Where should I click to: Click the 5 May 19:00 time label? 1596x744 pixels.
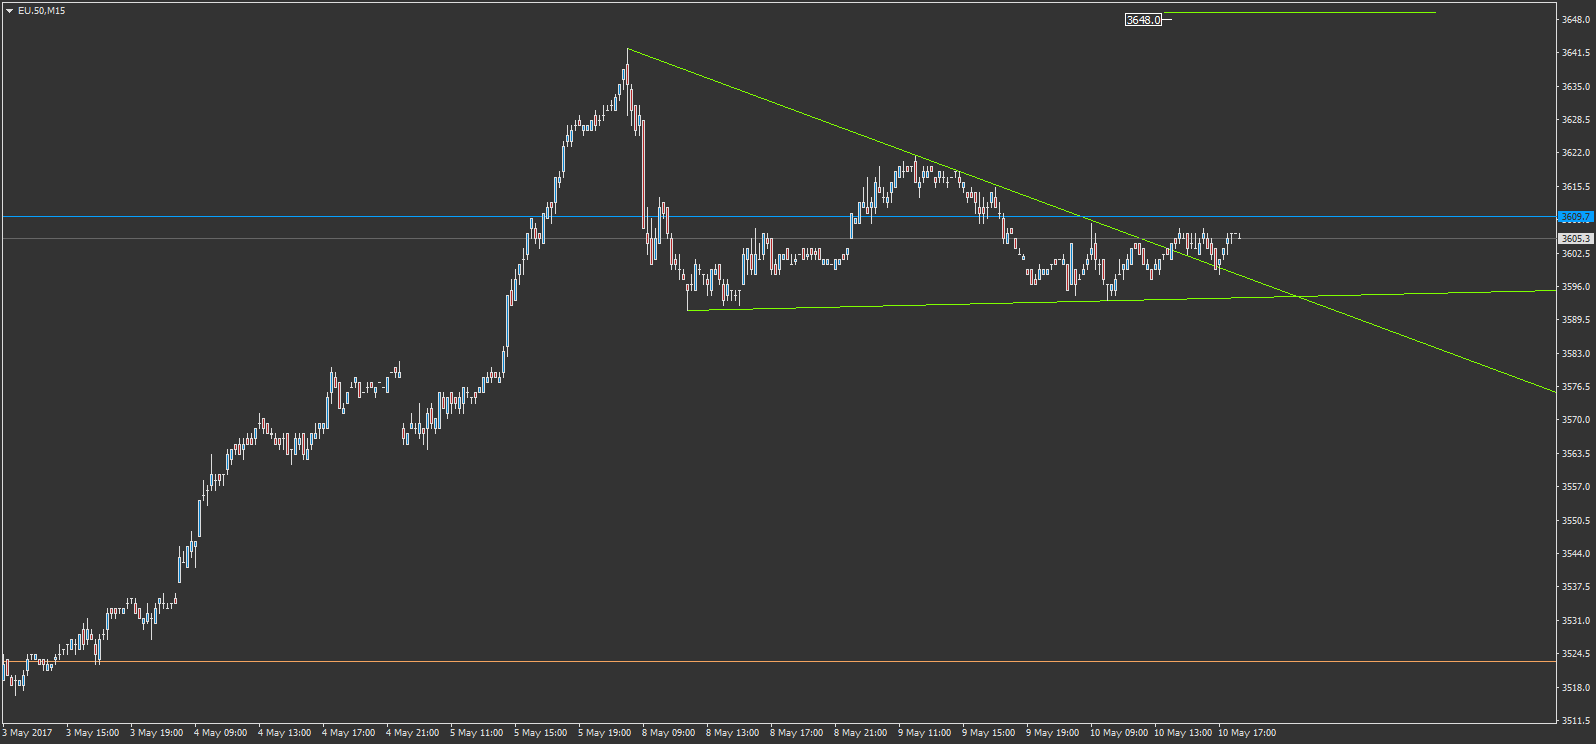604,733
